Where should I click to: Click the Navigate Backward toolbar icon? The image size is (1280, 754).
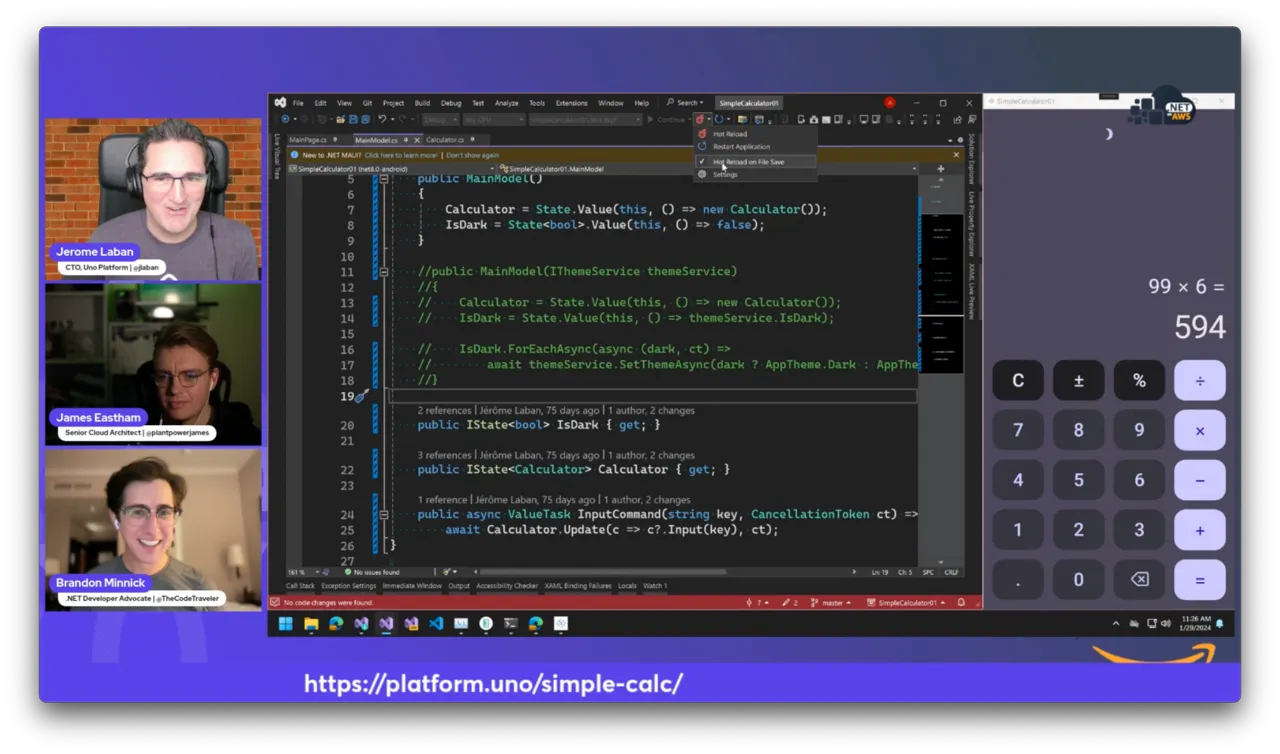coord(286,119)
